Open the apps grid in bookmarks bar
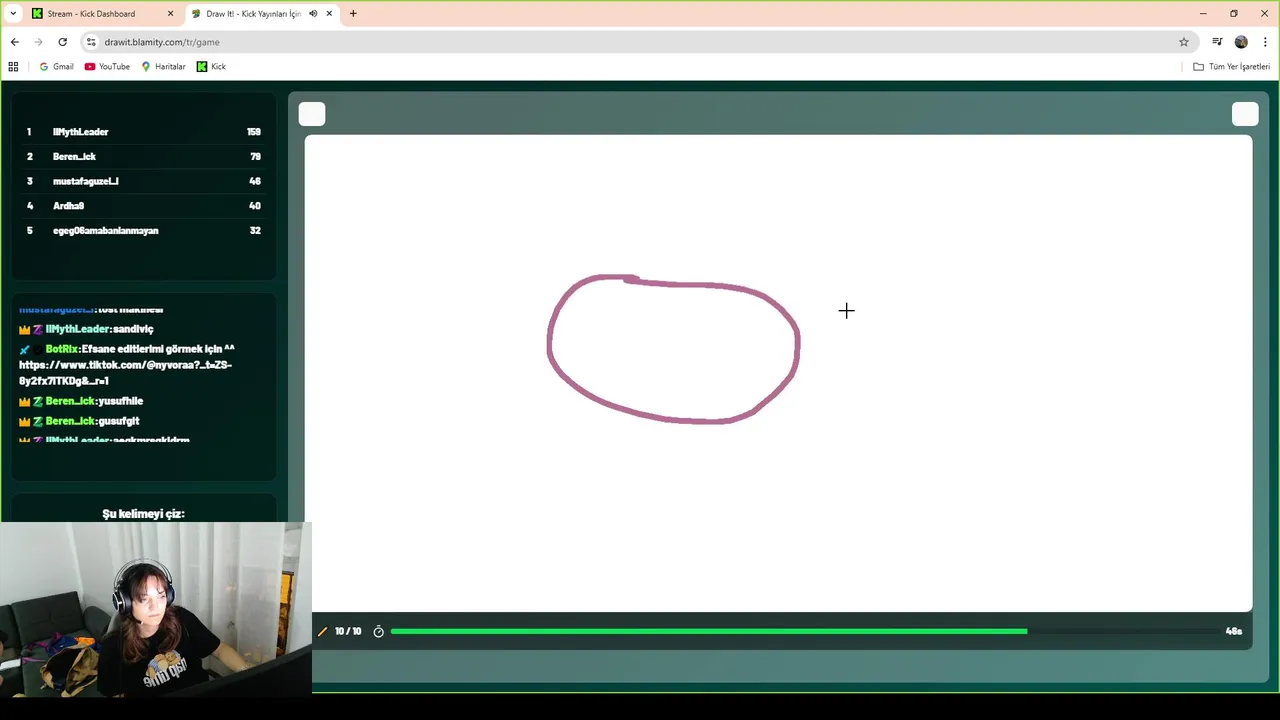The height and width of the screenshot is (720, 1280). tap(13, 66)
